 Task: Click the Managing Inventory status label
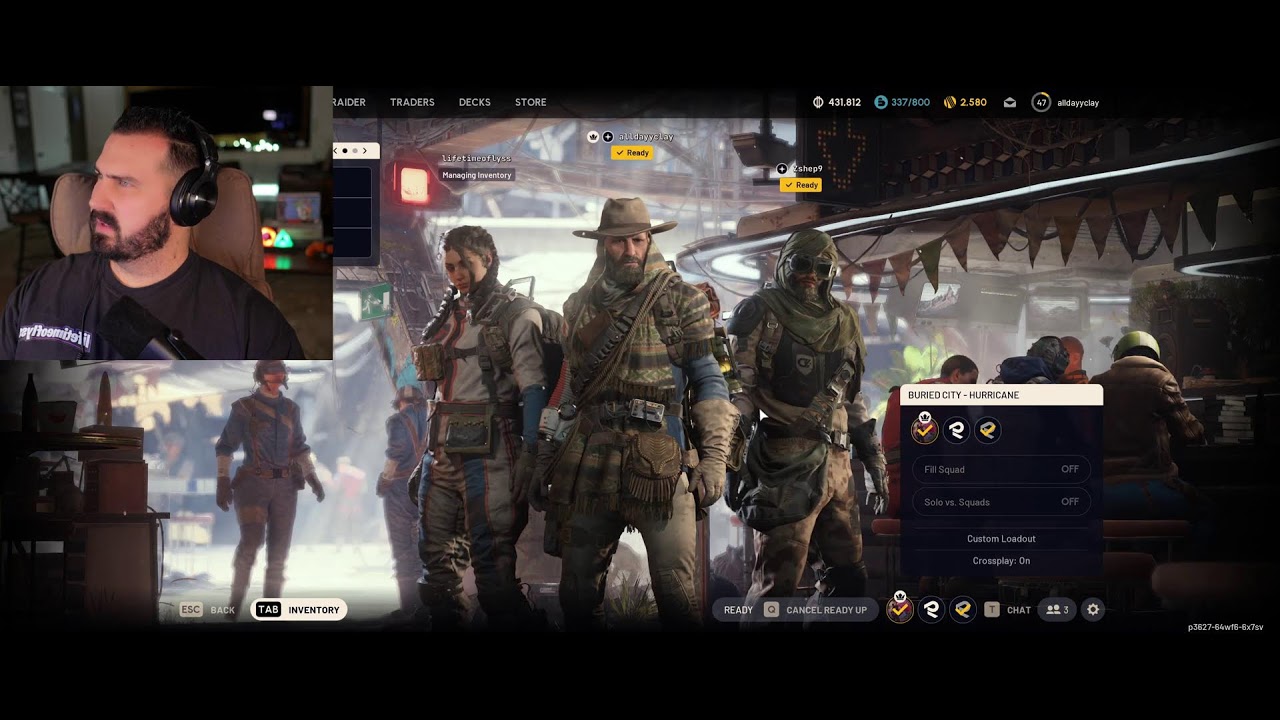[477, 175]
